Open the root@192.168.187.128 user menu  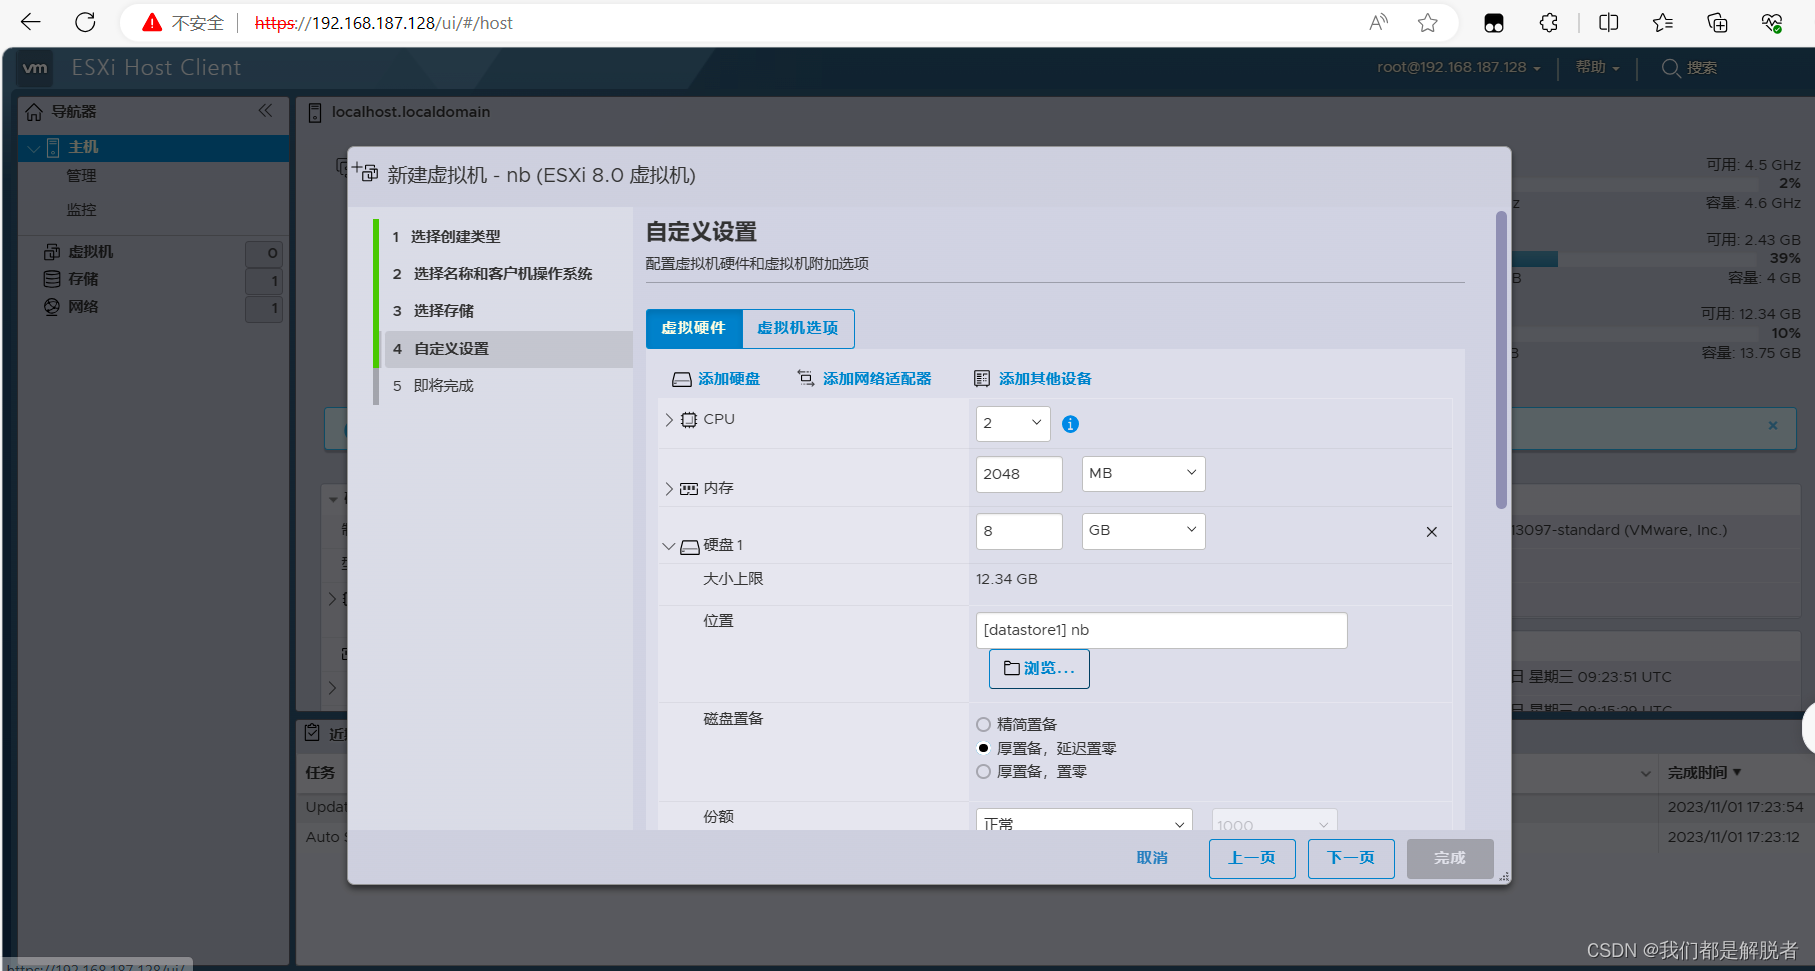[1458, 67]
